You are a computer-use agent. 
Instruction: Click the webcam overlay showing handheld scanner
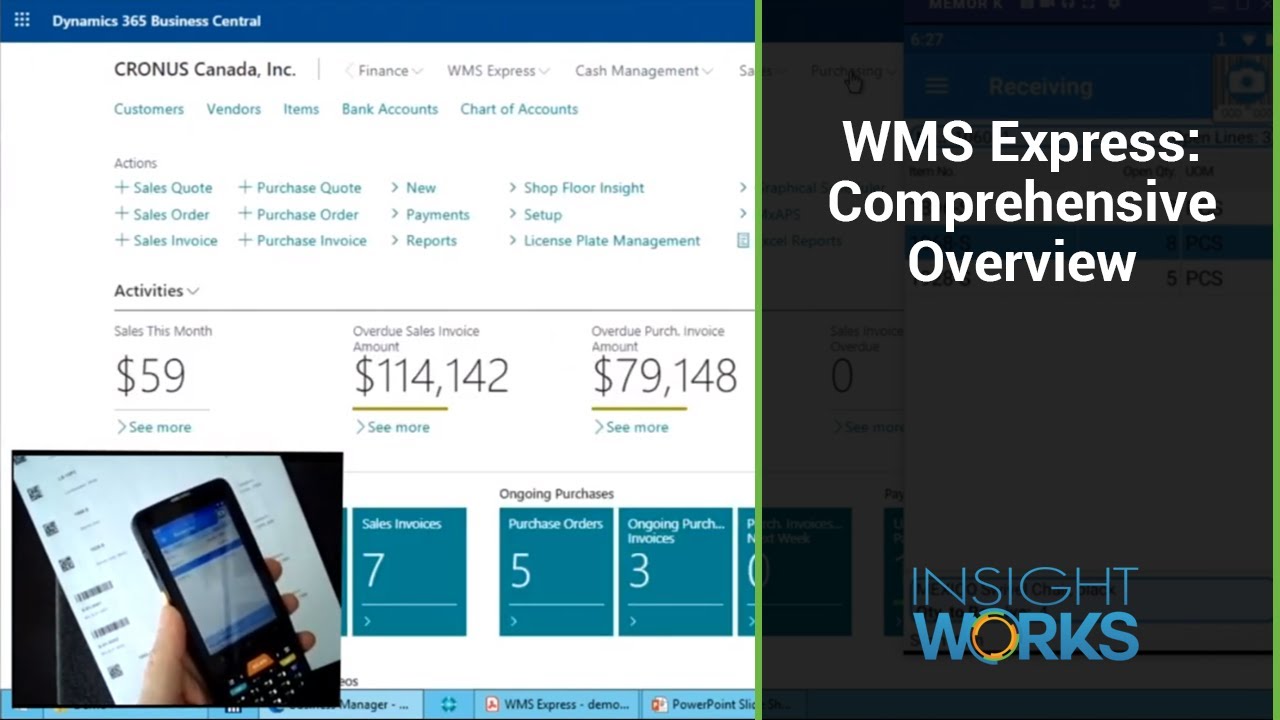pos(177,578)
